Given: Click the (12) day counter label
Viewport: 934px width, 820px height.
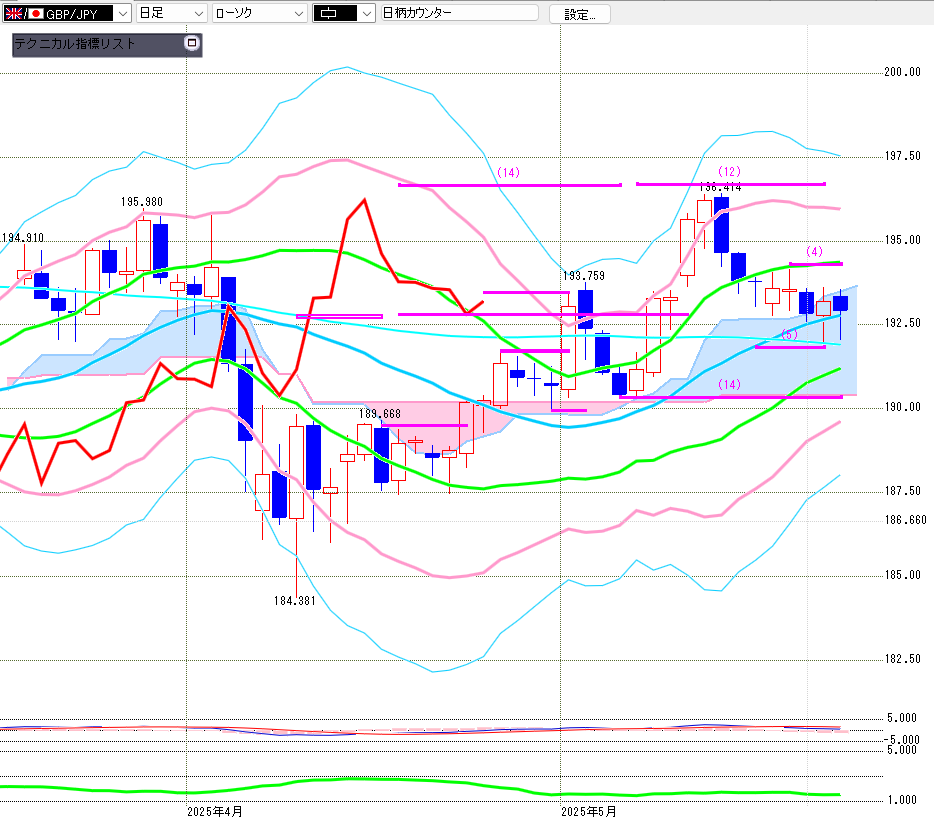Looking at the screenshot, I should [730, 172].
